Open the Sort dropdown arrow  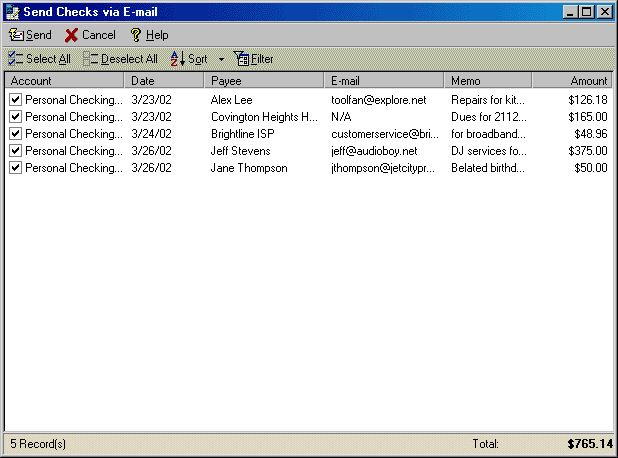(x=222, y=59)
